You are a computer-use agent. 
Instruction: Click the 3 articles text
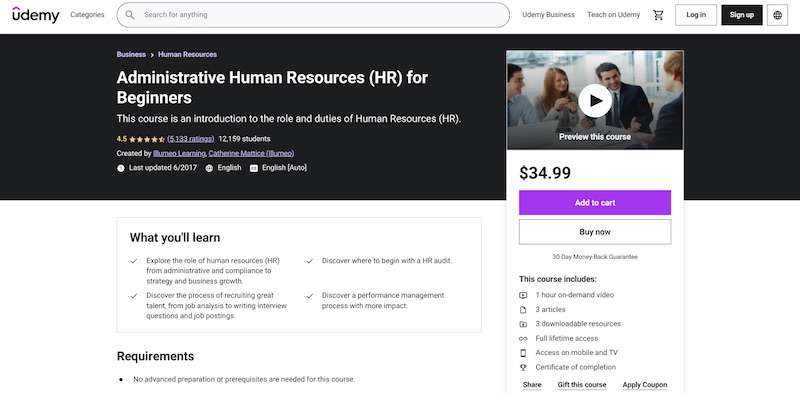pyautogui.click(x=550, y=310)
